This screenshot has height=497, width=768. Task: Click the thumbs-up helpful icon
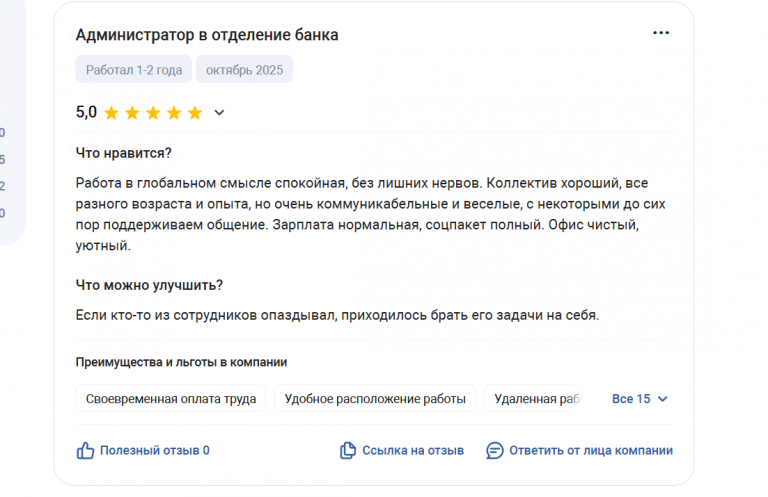click(x=86, y=451)
